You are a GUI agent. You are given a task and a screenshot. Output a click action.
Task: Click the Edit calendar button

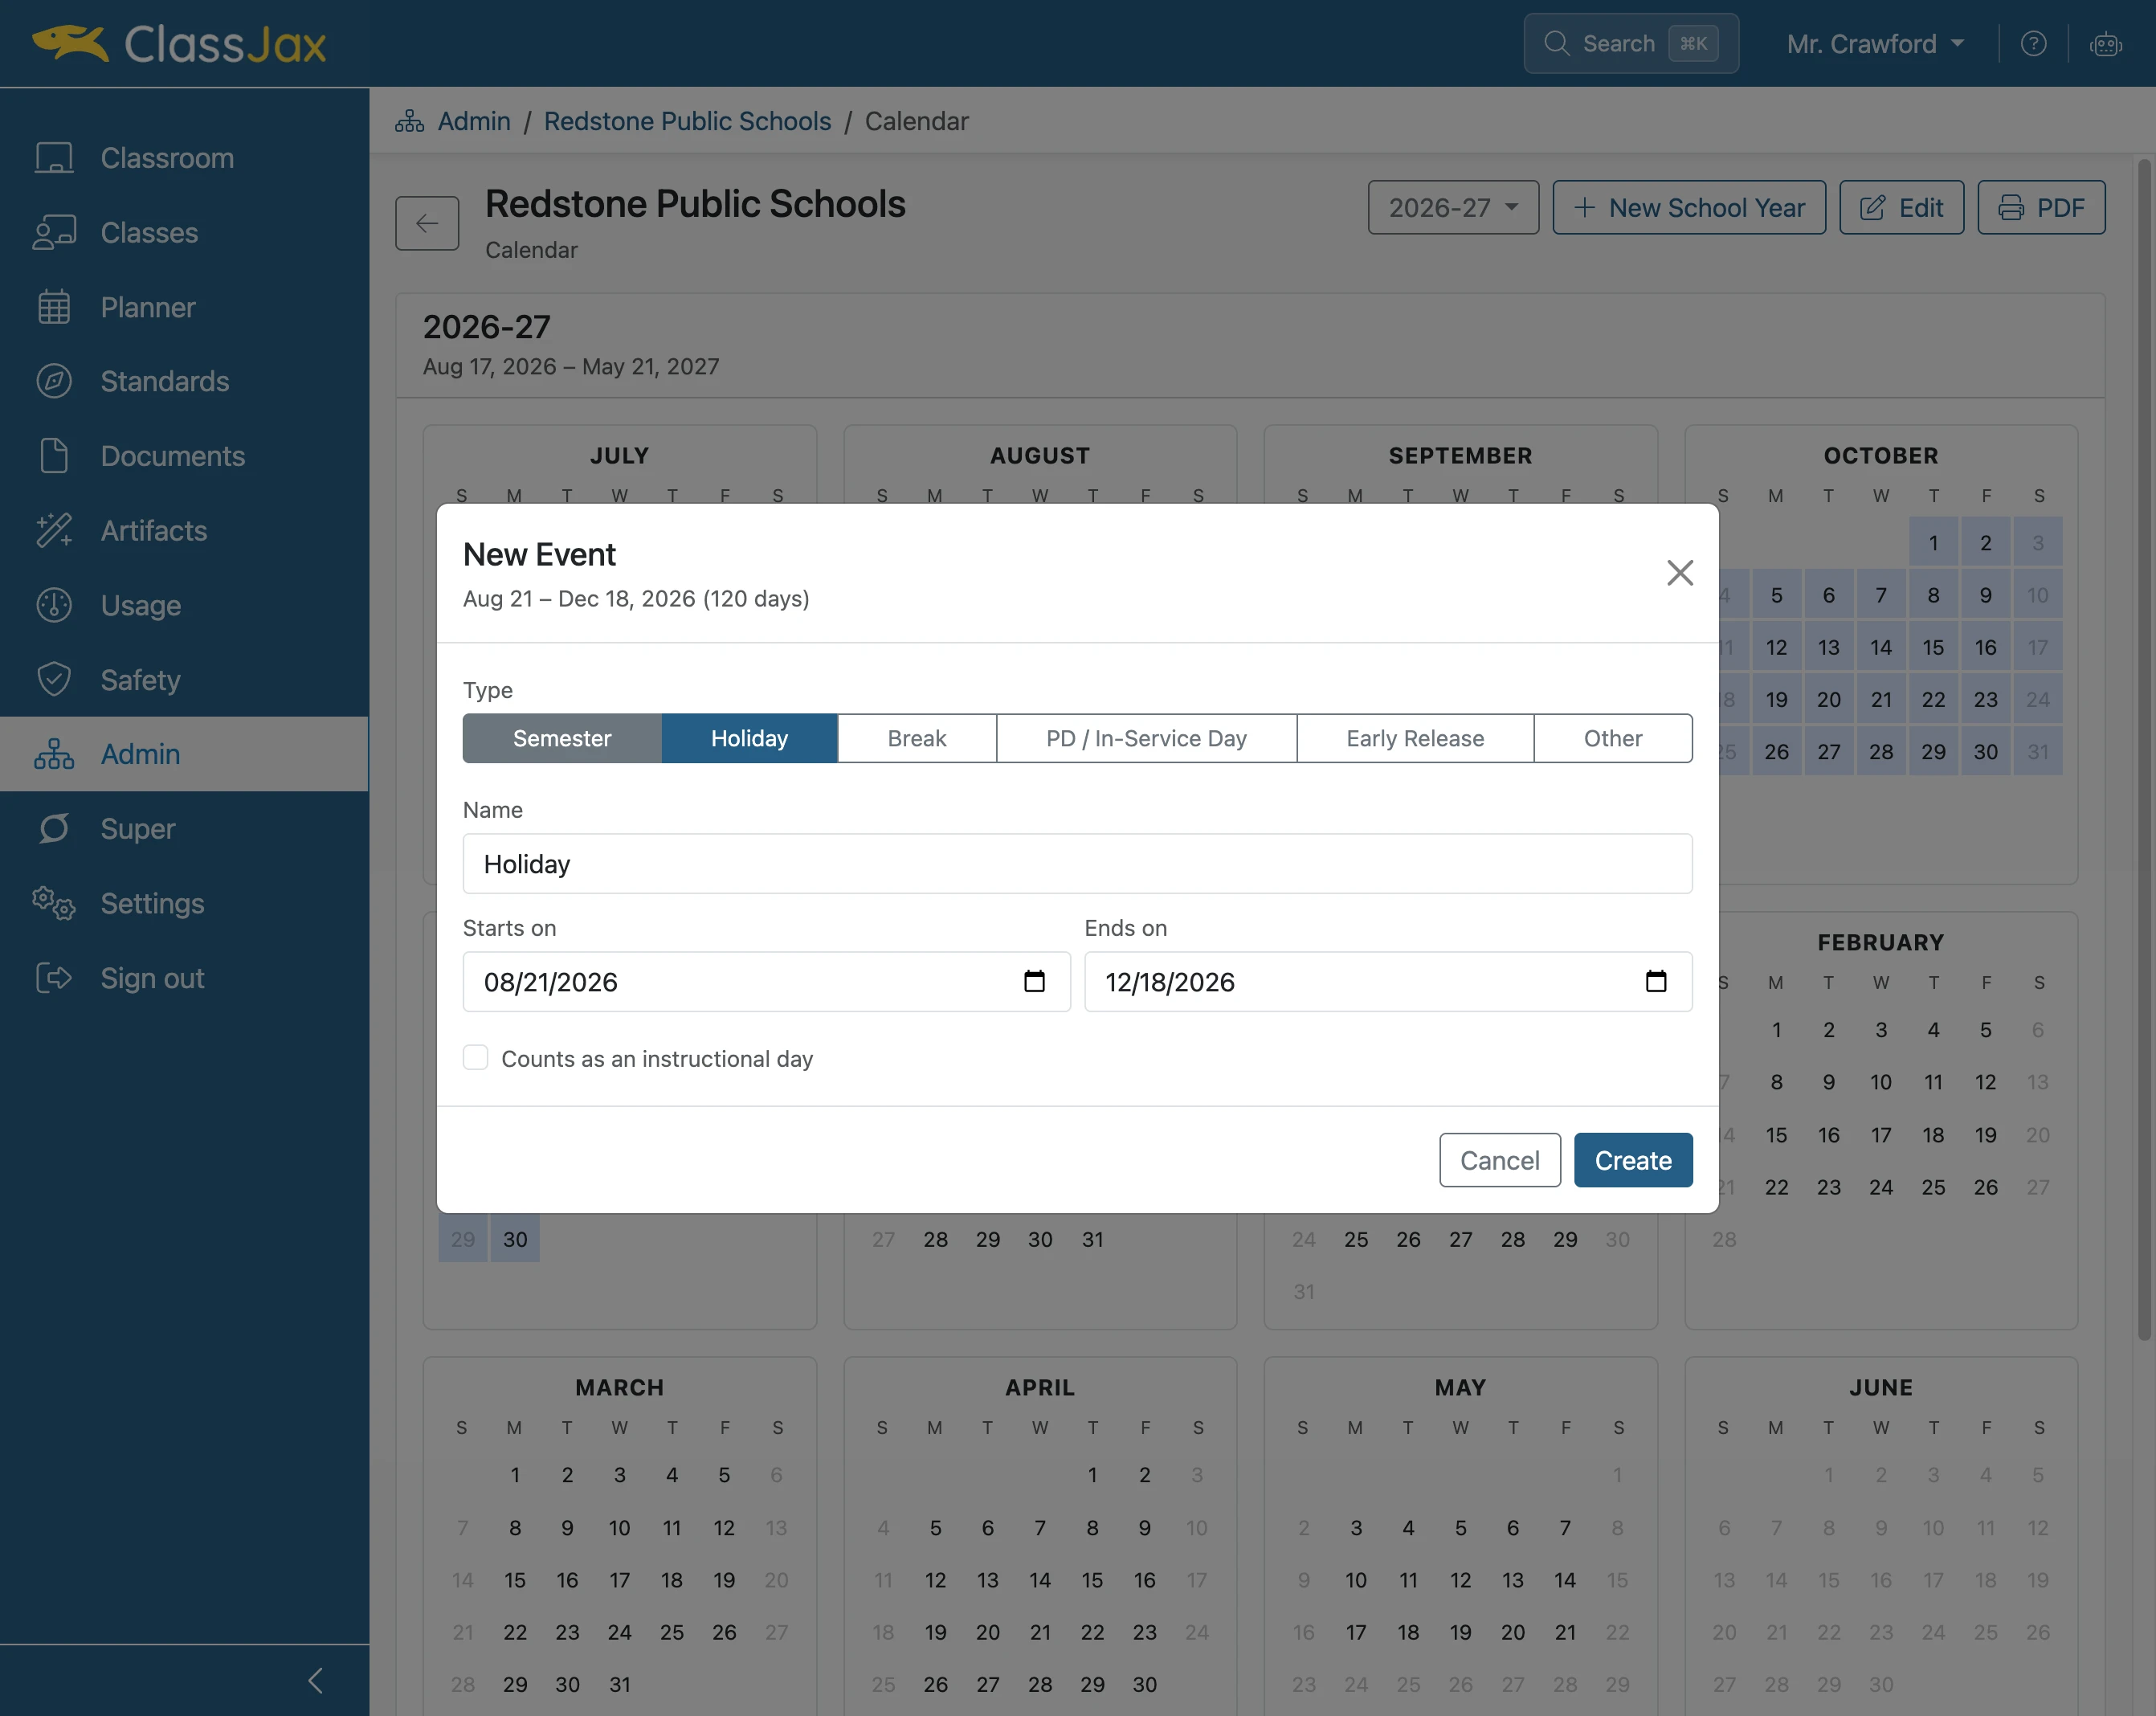pos(1902,208)
